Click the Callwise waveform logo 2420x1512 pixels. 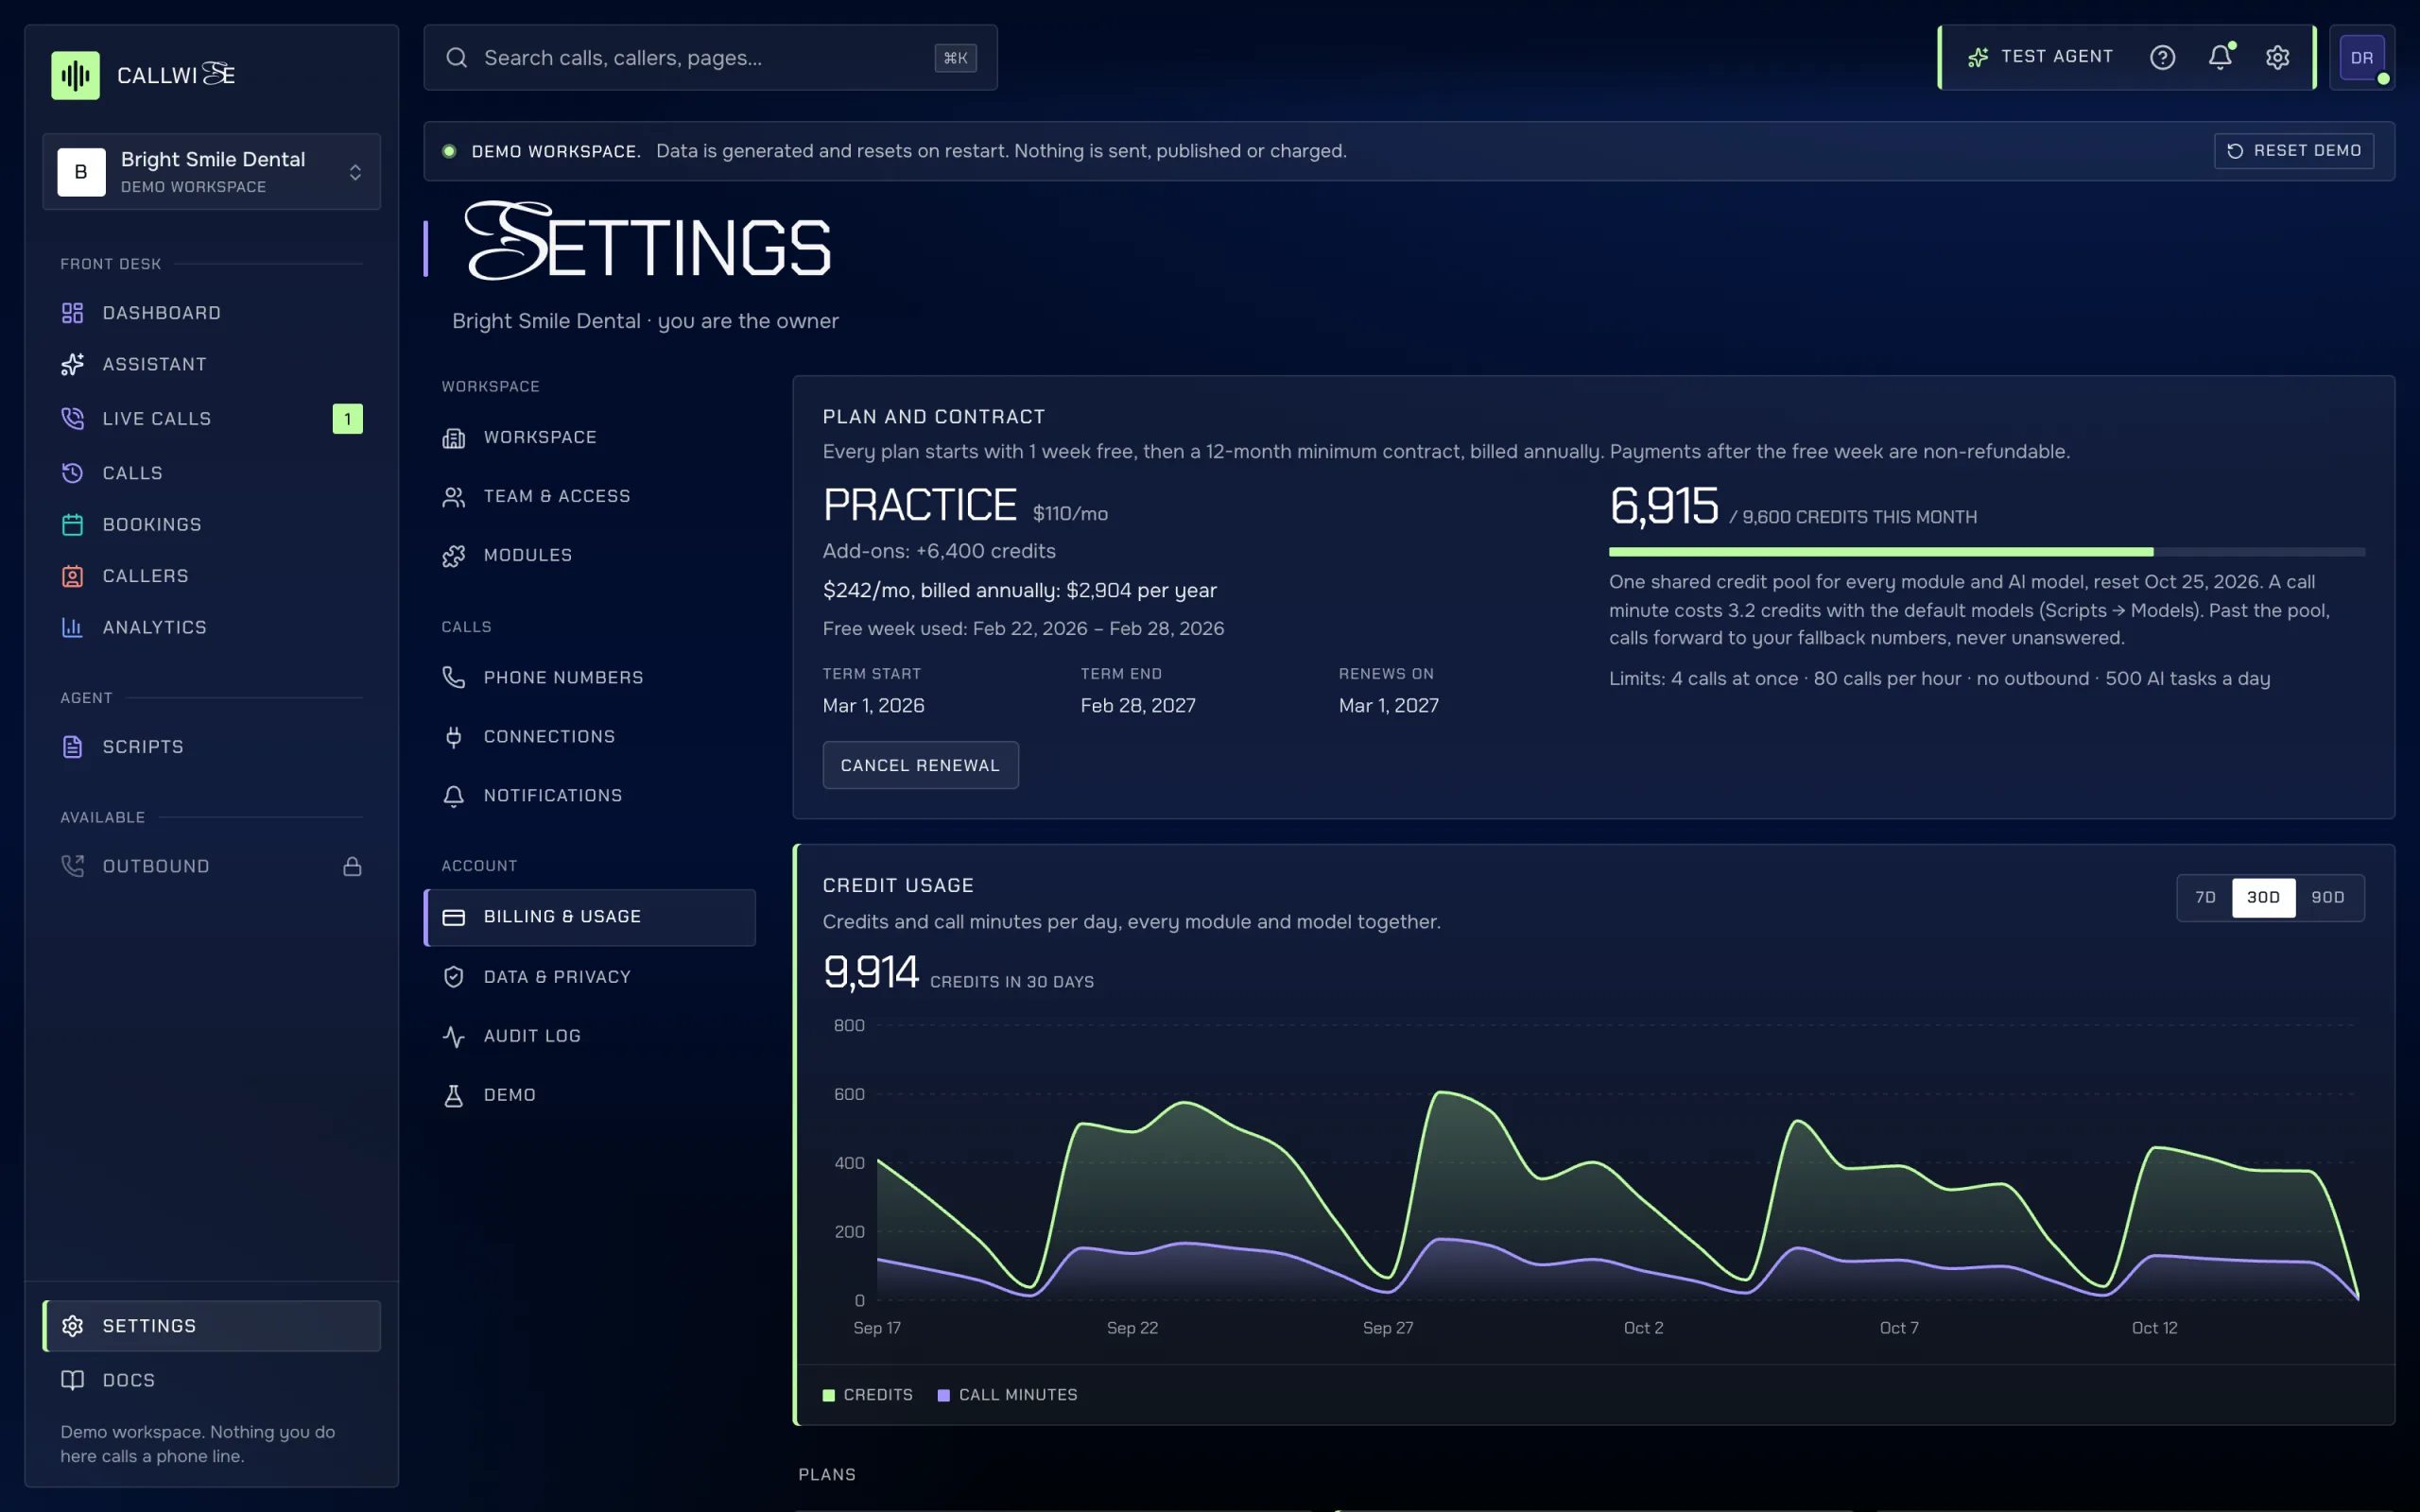click(x=75, y=75)
